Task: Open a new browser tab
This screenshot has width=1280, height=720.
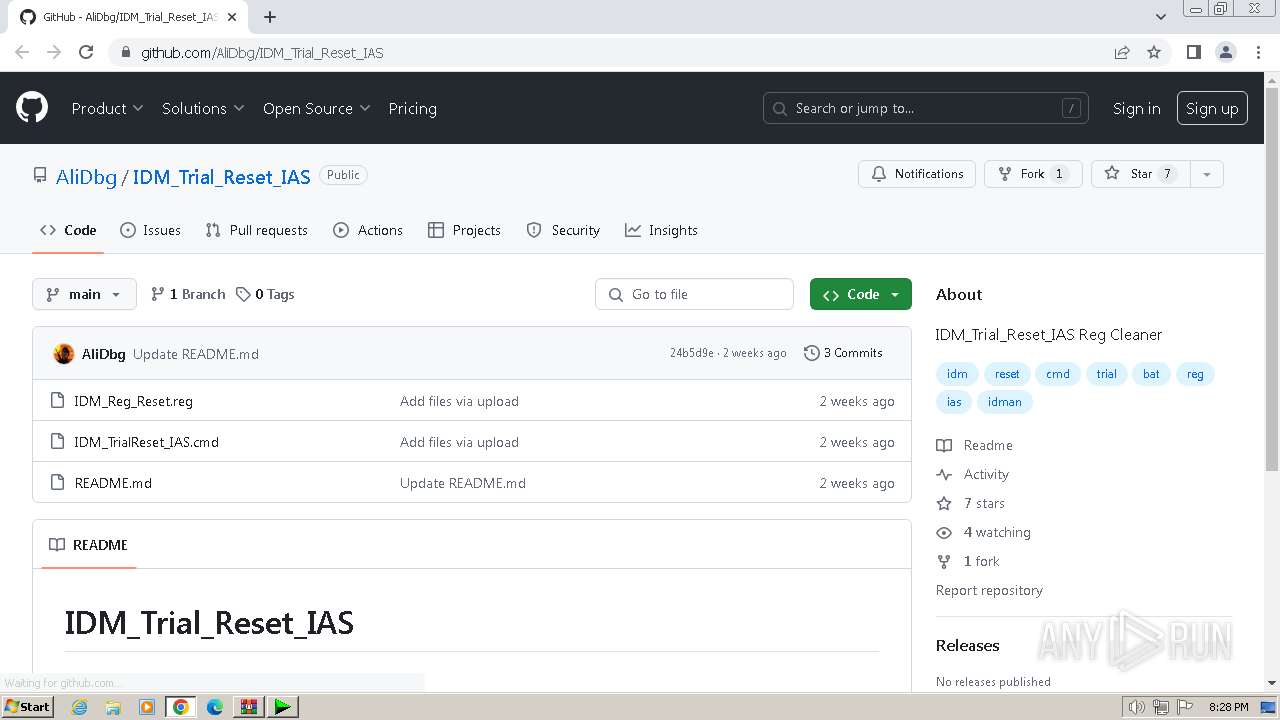Action: click(x=270, y=17)
